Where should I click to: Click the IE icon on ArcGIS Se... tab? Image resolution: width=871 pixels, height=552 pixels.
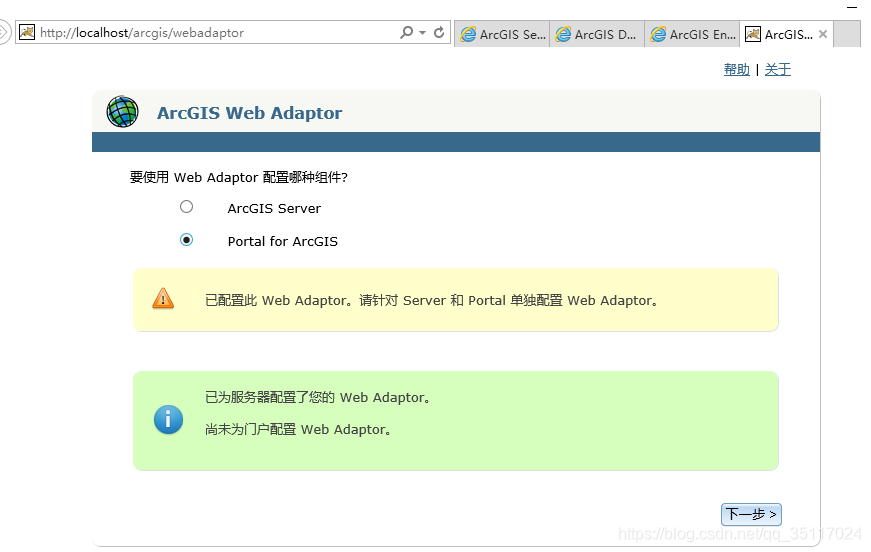(x=468, y=34)
